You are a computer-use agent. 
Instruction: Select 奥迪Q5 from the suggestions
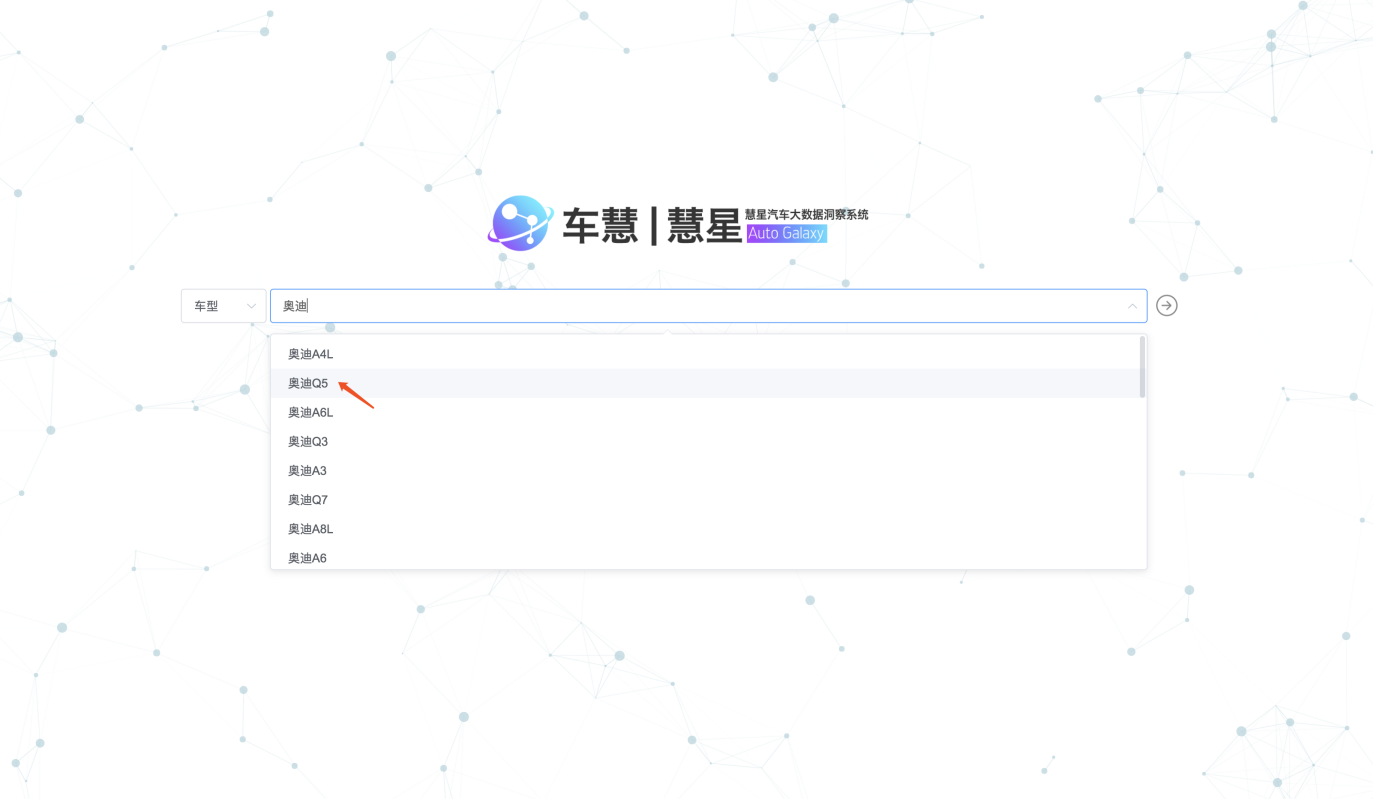(x=708, y=383)
